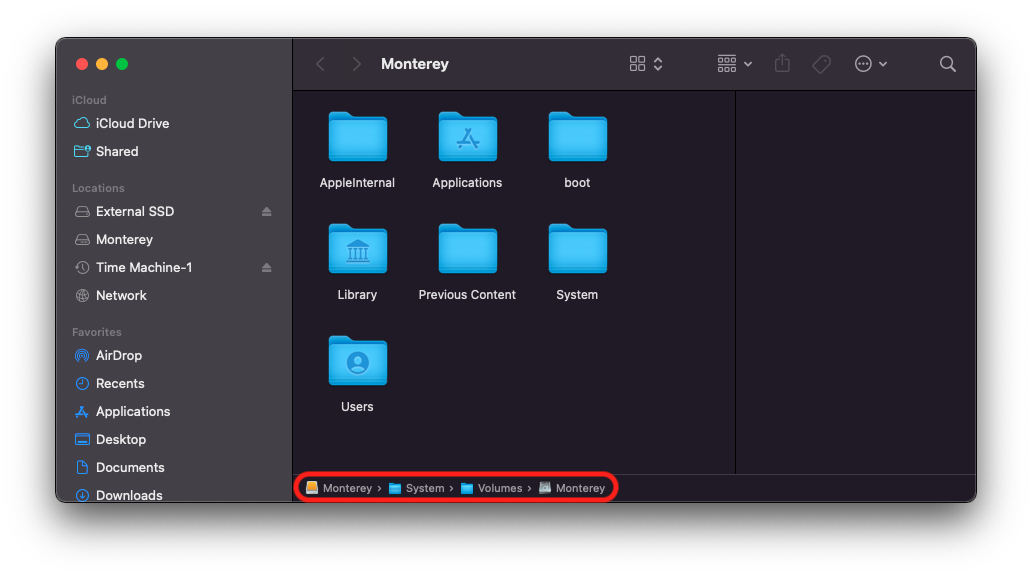Click the last Monterey path bar item
This screenshot has width=1032, height=576.
point(572,488)
